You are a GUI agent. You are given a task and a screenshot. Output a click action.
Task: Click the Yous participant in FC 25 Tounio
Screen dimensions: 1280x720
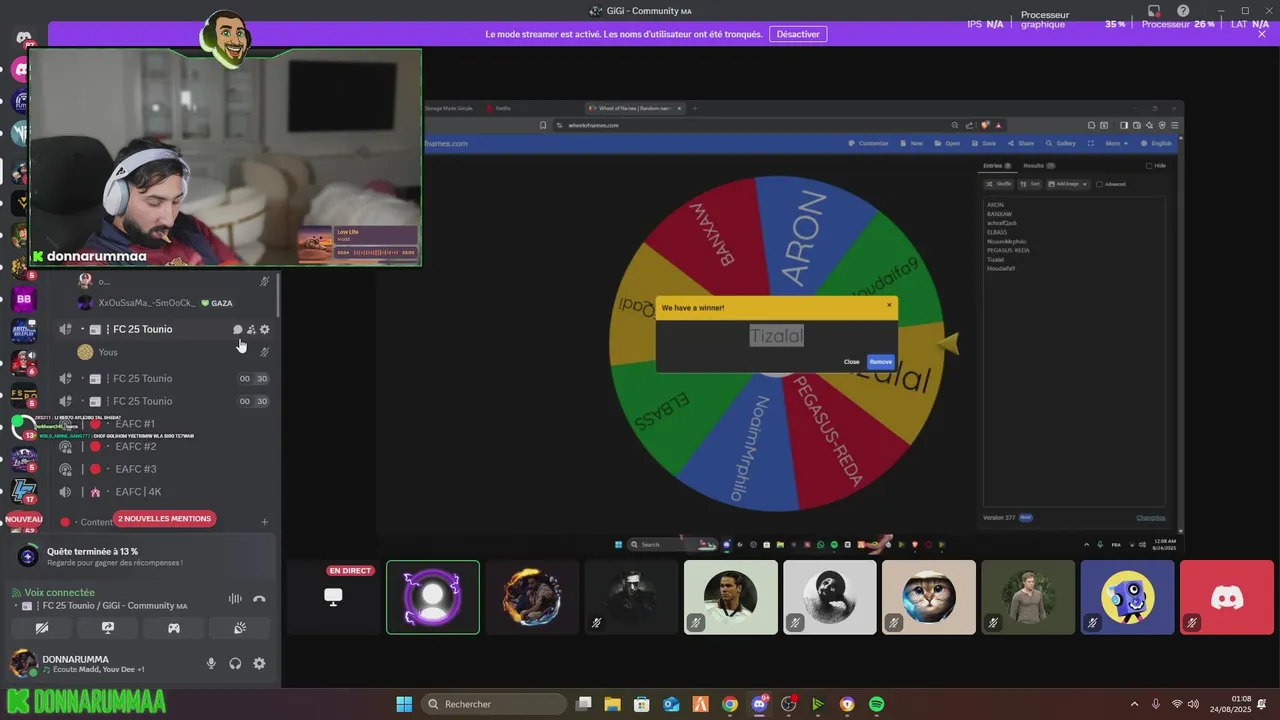tap(108, 352)
